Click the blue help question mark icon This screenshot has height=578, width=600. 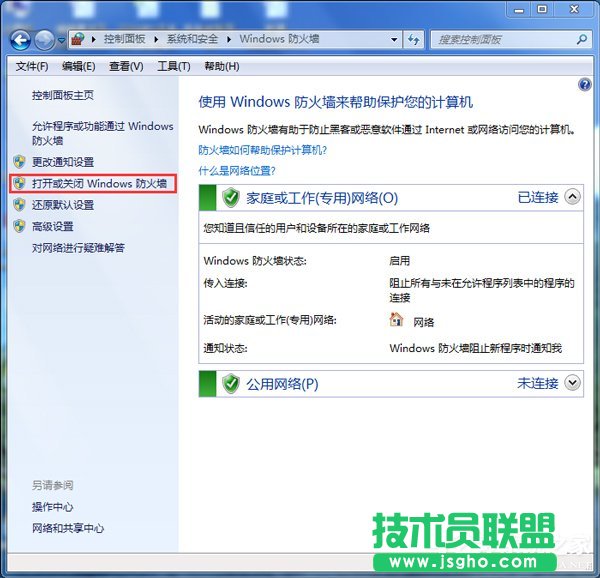(x=585, y=85)
